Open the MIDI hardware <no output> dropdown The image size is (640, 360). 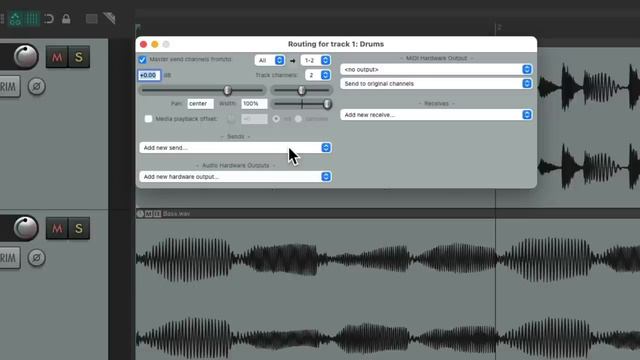[x=436, y=69]
